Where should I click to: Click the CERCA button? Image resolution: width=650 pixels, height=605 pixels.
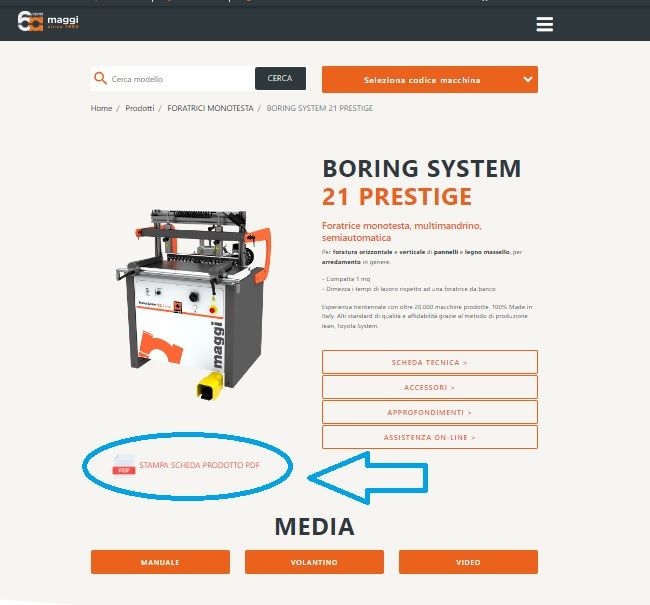[x=280, y=78]
